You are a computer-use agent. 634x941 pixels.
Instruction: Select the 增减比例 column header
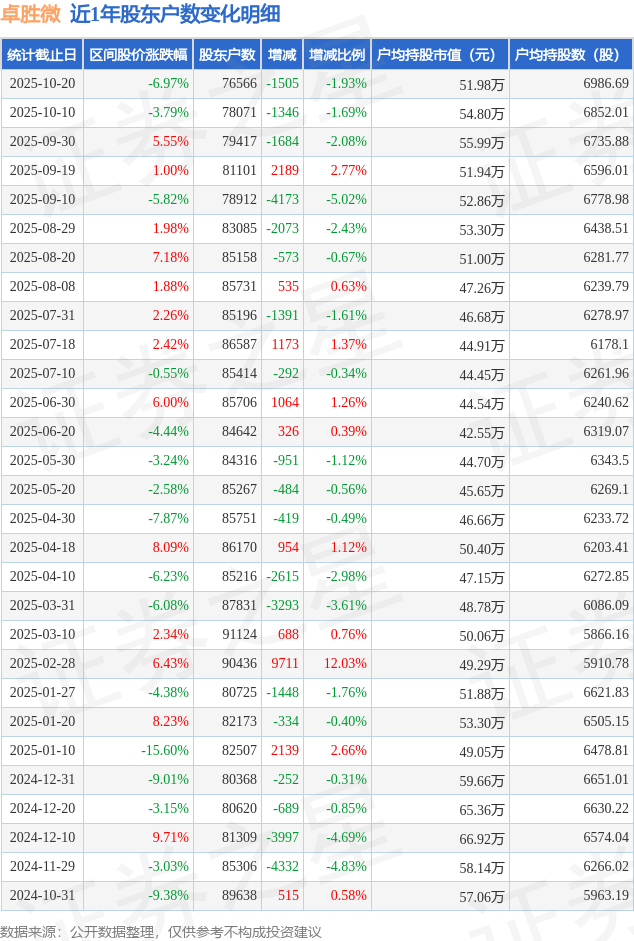pyautogui.click(x=337, y=55)
